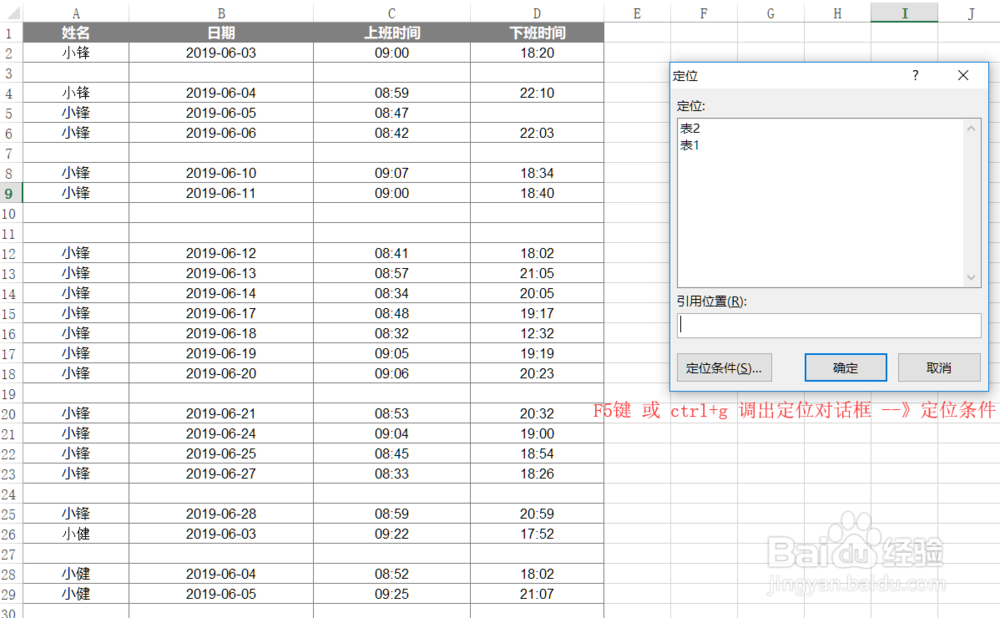The height and width of the screenshot is (618, 1000).
Task: Cancel the dialog with 取消
Action: pyautogui.click(x=939, y=368)
